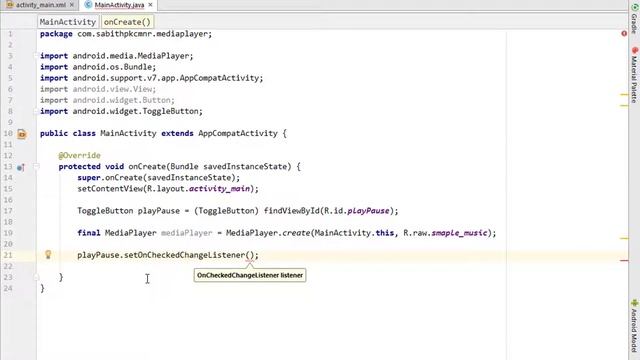Click the greyed 'mediaPlayer' variable name
The image size is (640, 360).
click(x=187, y=233)
